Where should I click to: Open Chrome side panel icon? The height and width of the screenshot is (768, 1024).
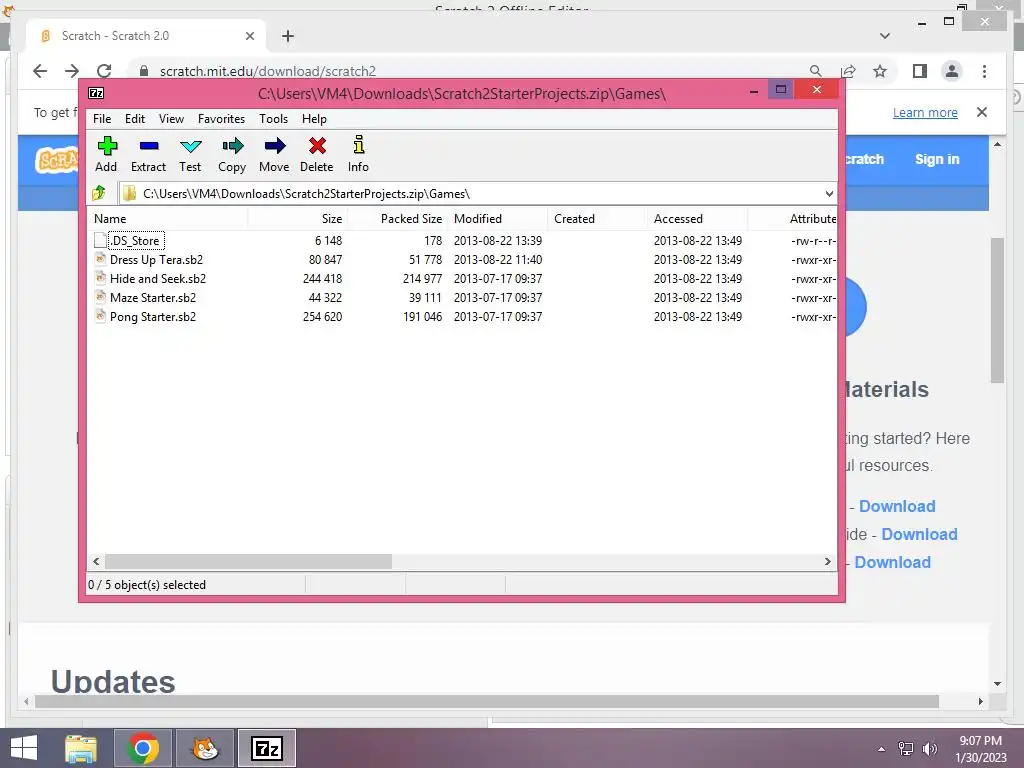click(x=920, y=71)
